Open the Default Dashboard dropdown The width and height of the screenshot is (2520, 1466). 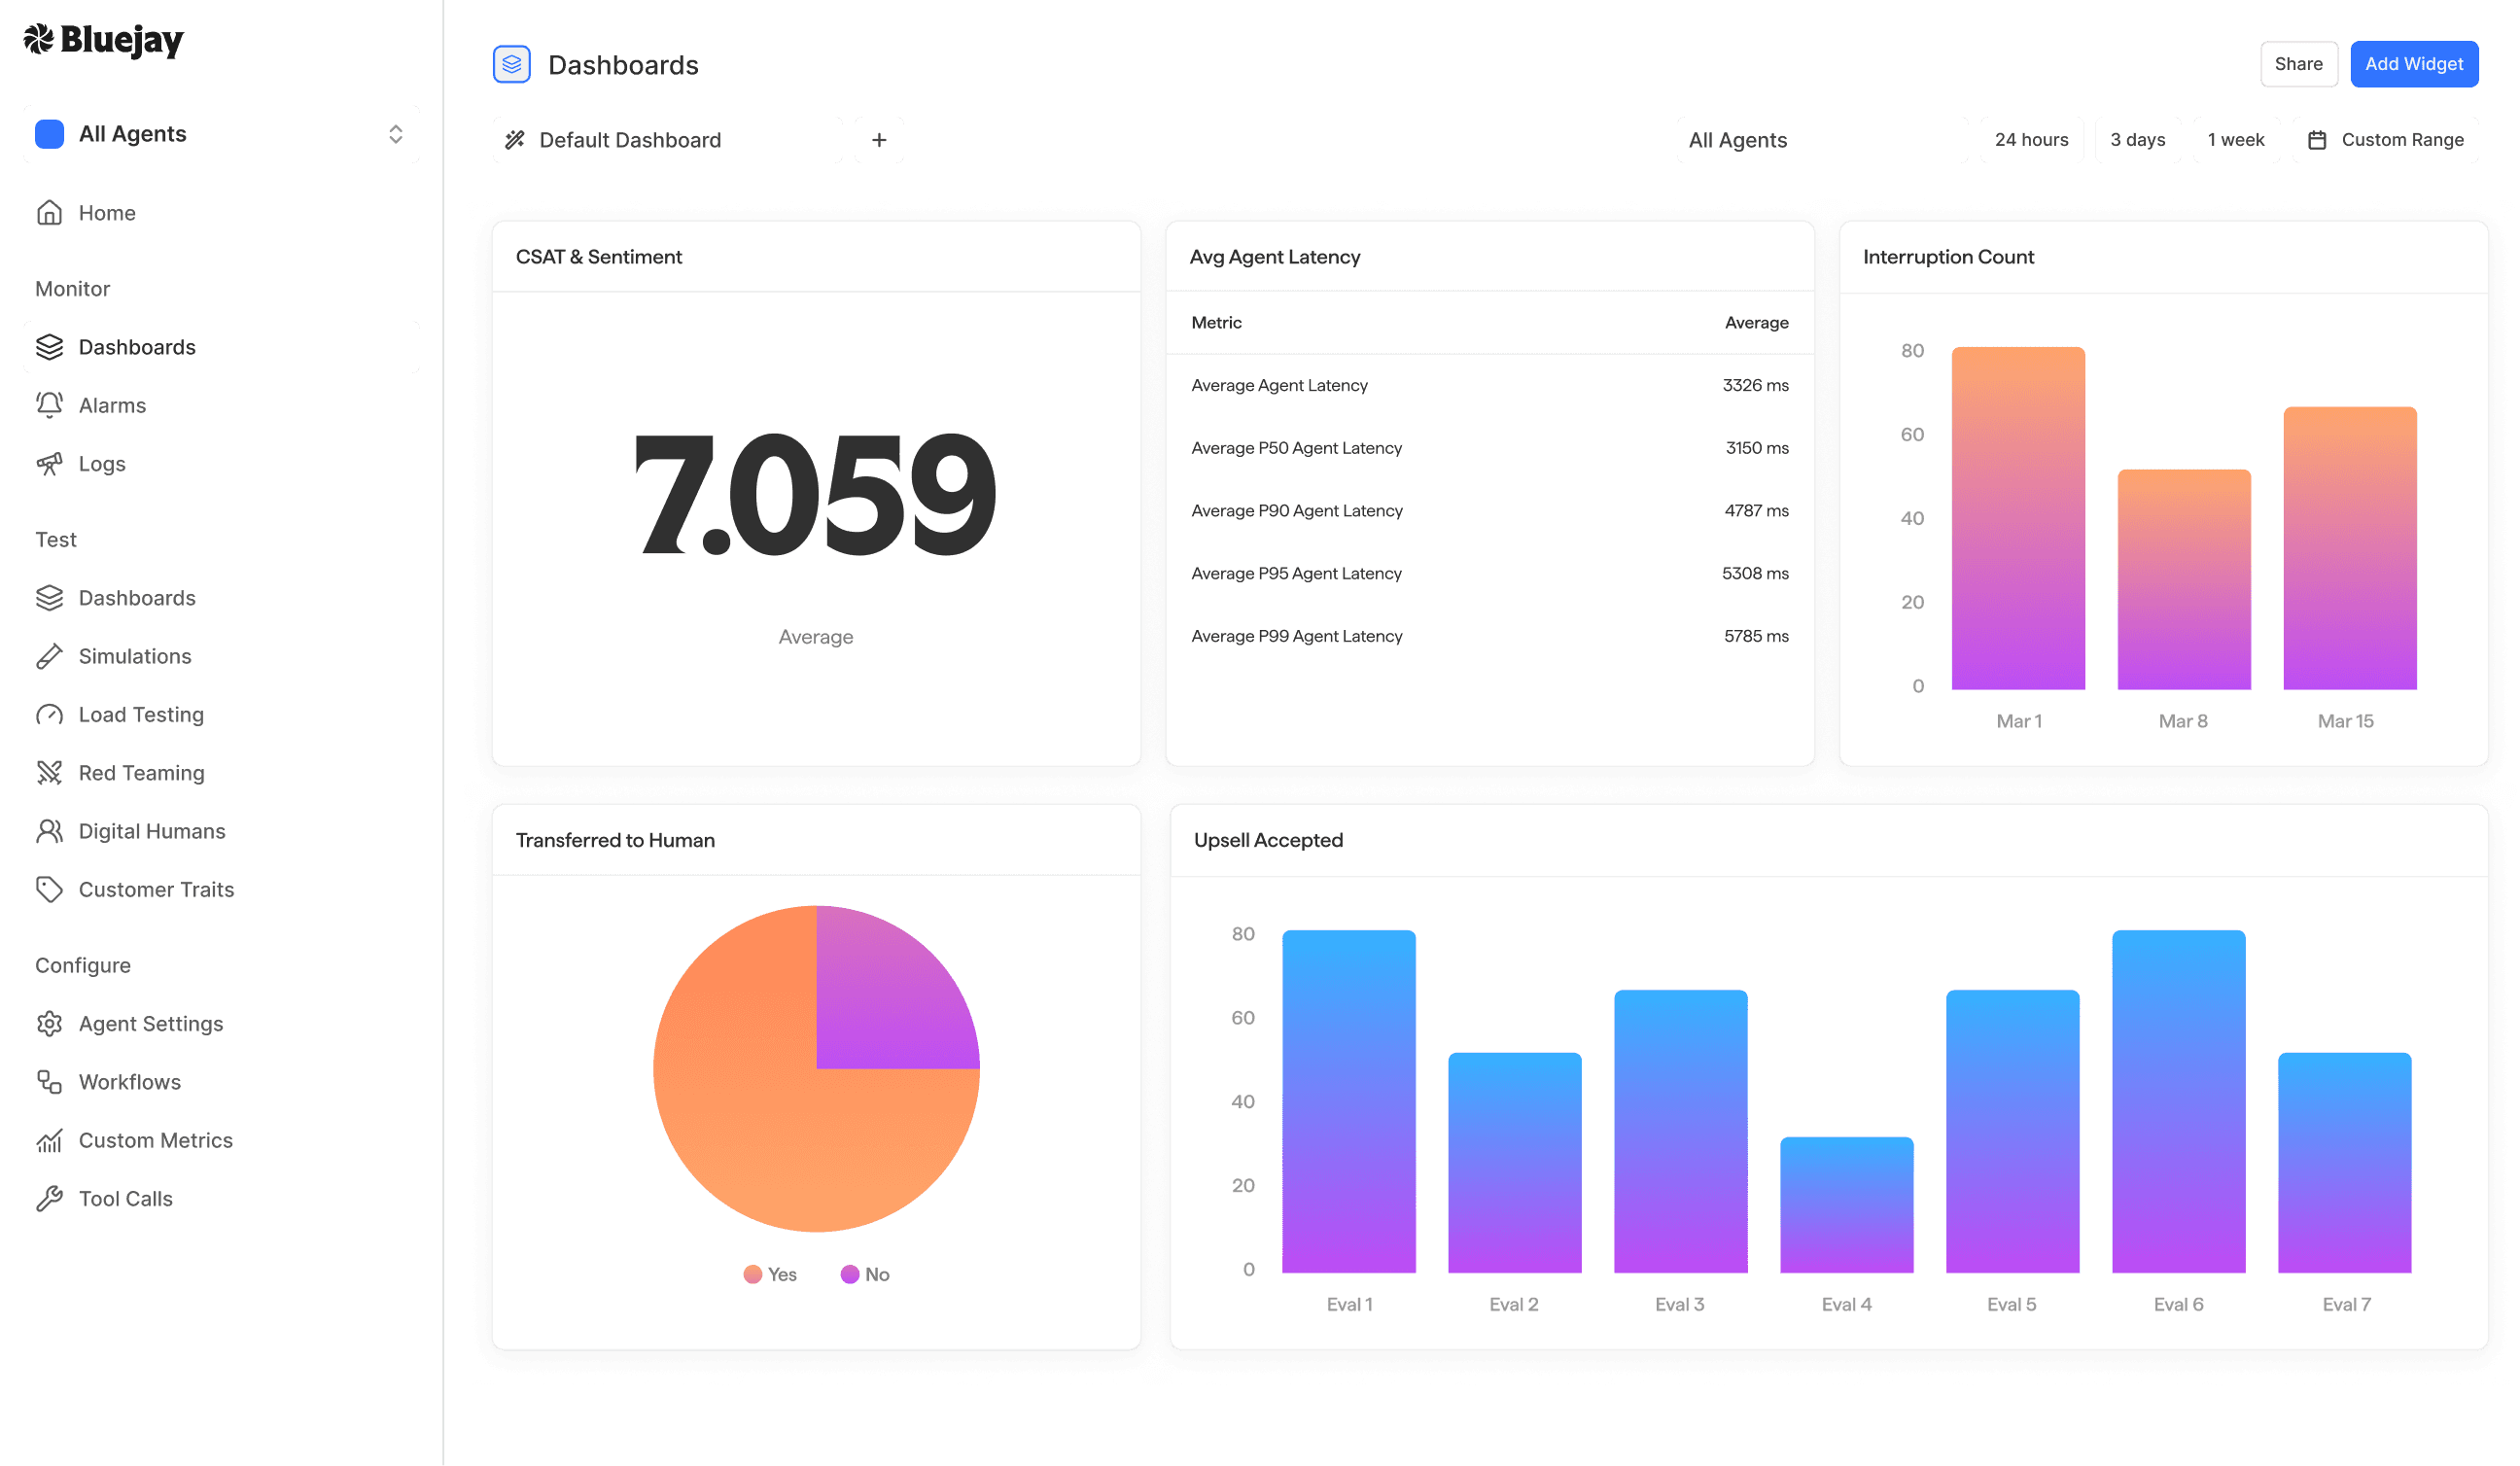pos(667,140)
